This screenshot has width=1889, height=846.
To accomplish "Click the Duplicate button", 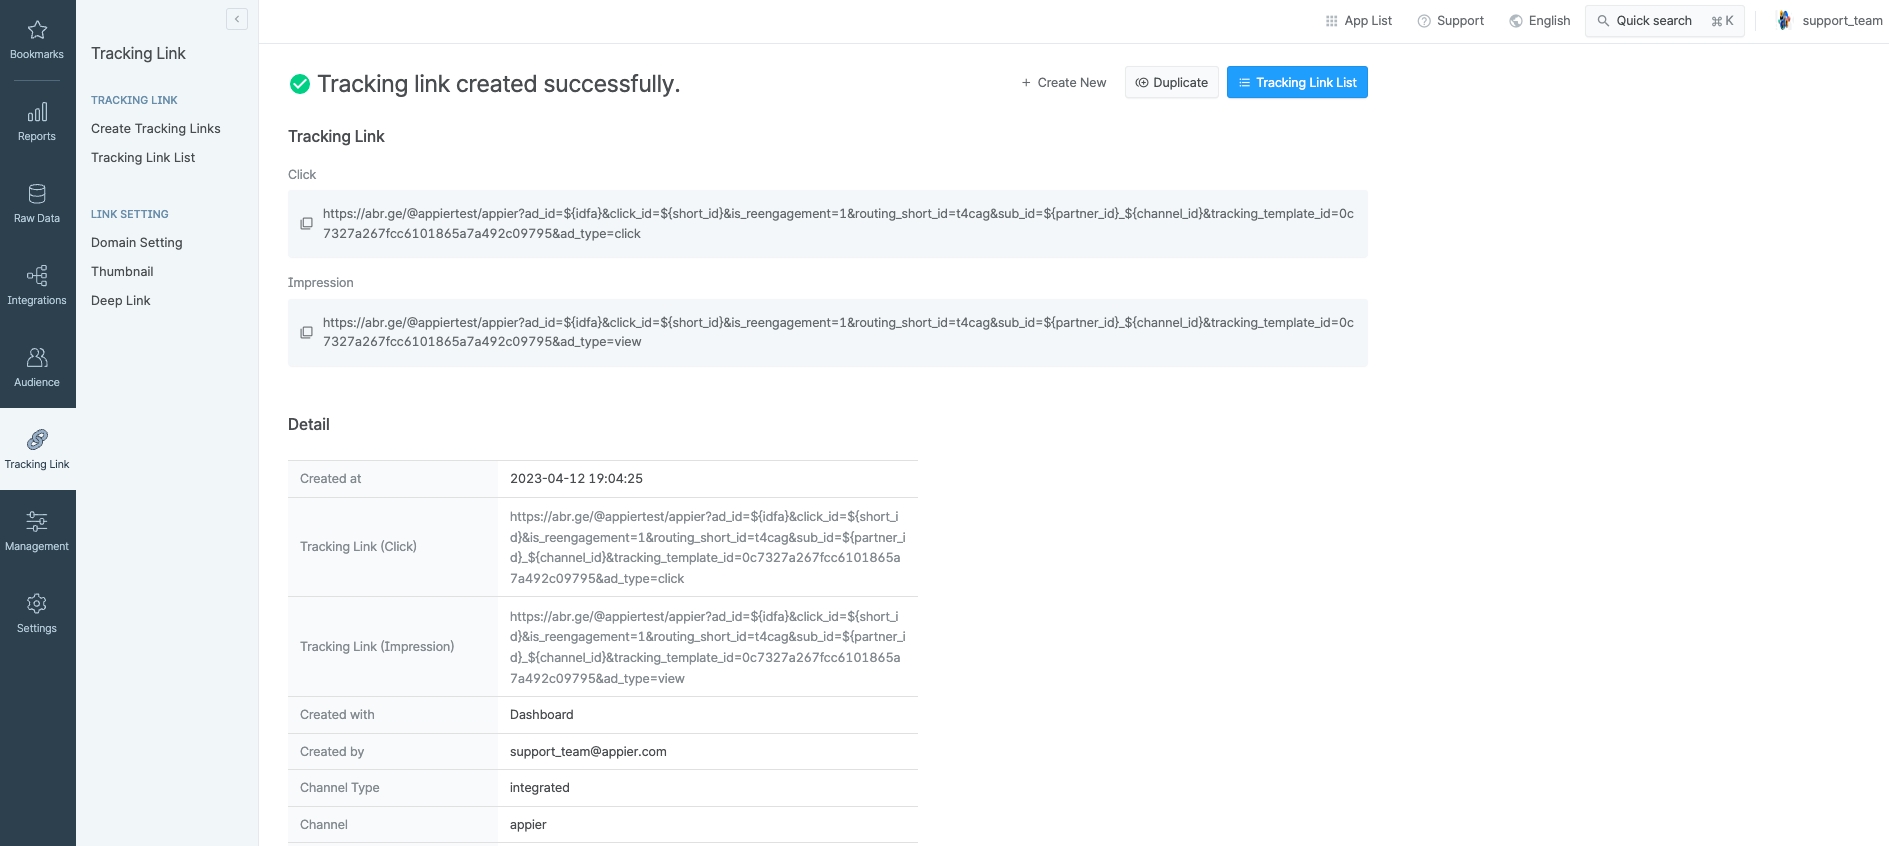I will pos(1171,83).
